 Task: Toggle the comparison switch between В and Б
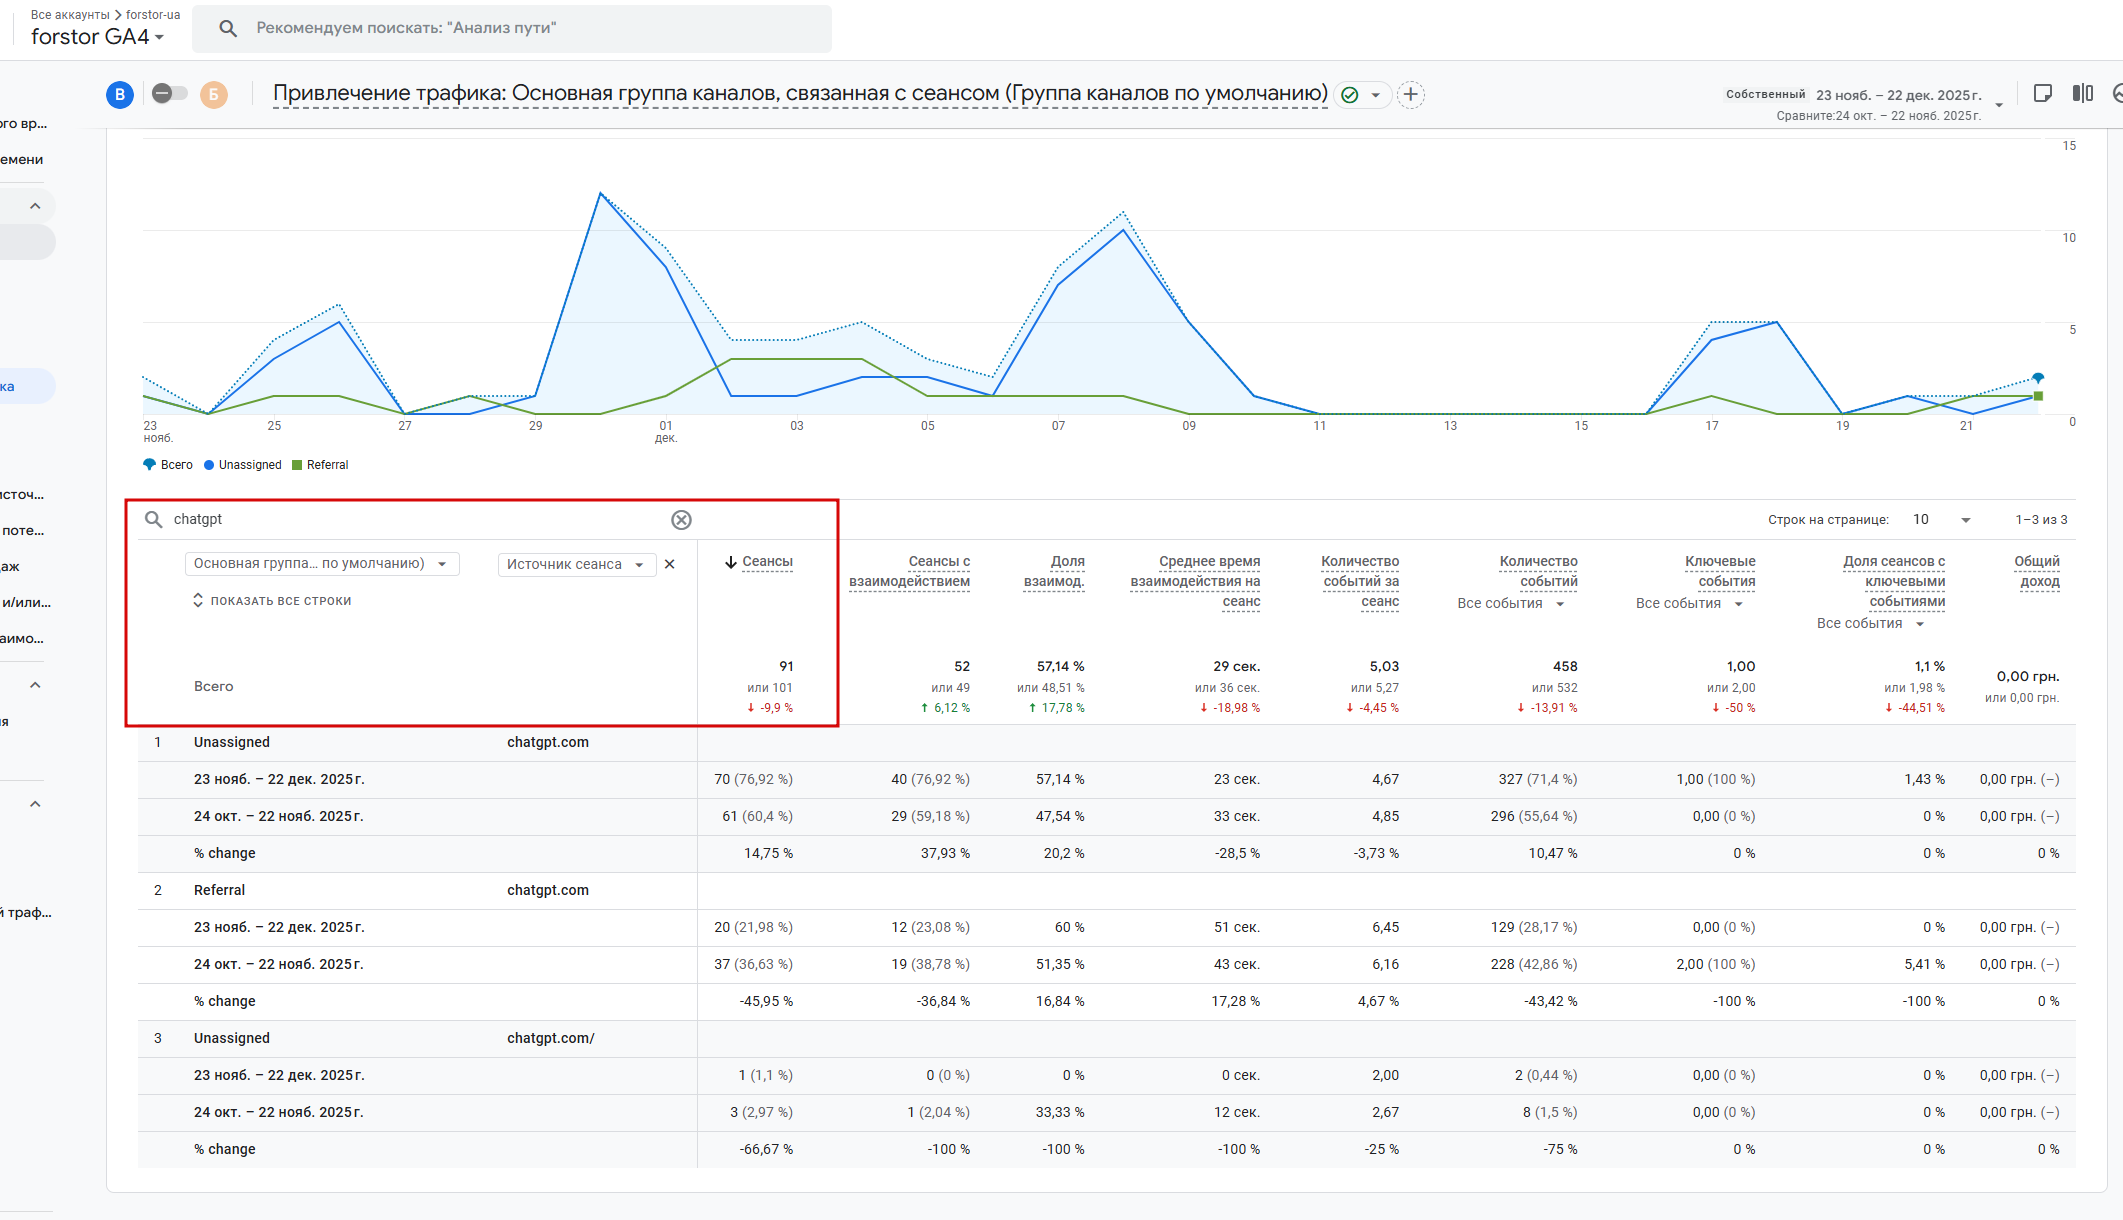pyautogui.click(x=169, y=94)
